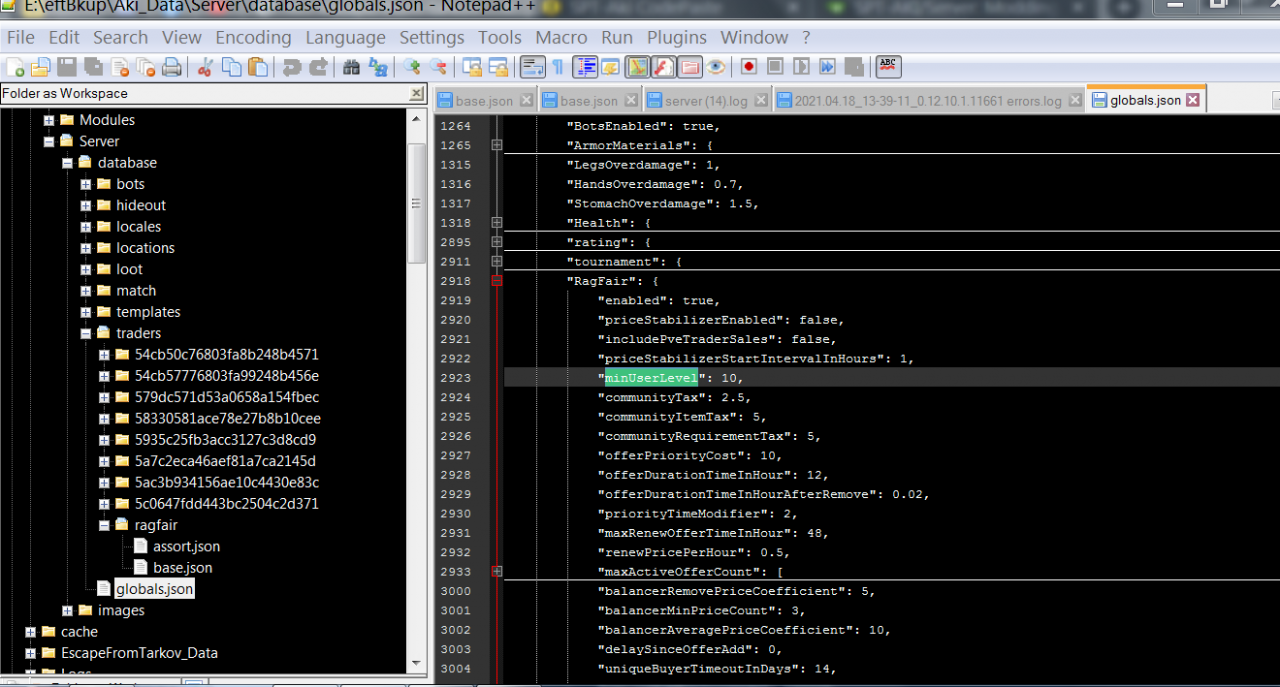Toggle the indent guide toolbar button
Screen dimensions: 1280x687
click(x=585, y=68)
